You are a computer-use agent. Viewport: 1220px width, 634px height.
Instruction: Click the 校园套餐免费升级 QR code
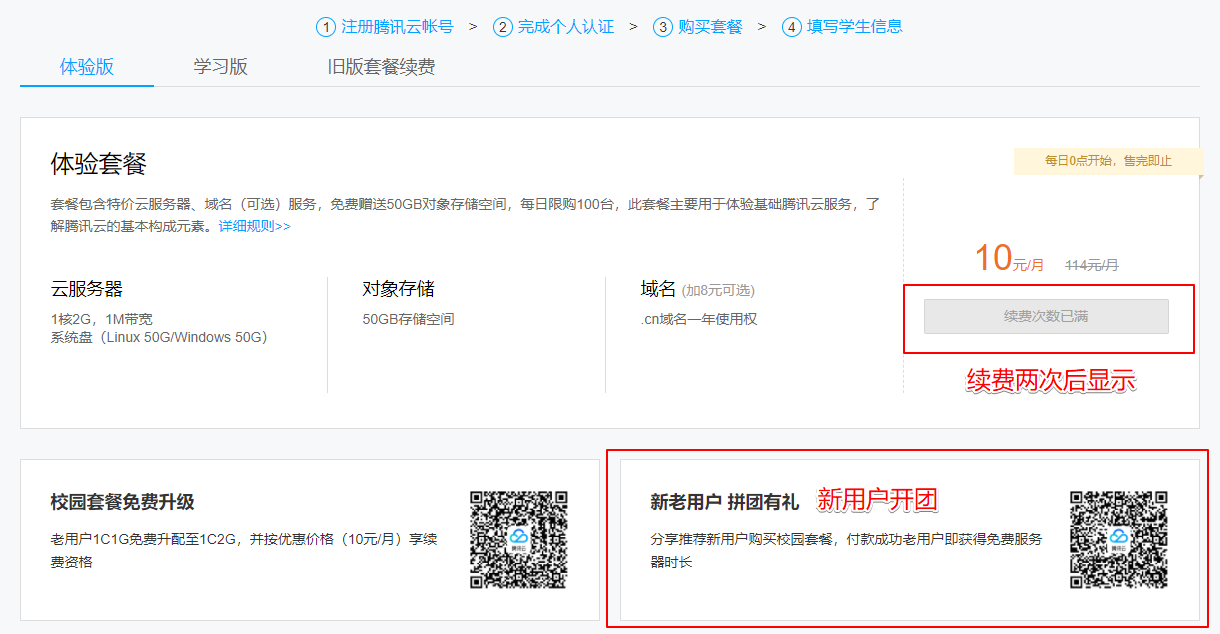point(519,539)
